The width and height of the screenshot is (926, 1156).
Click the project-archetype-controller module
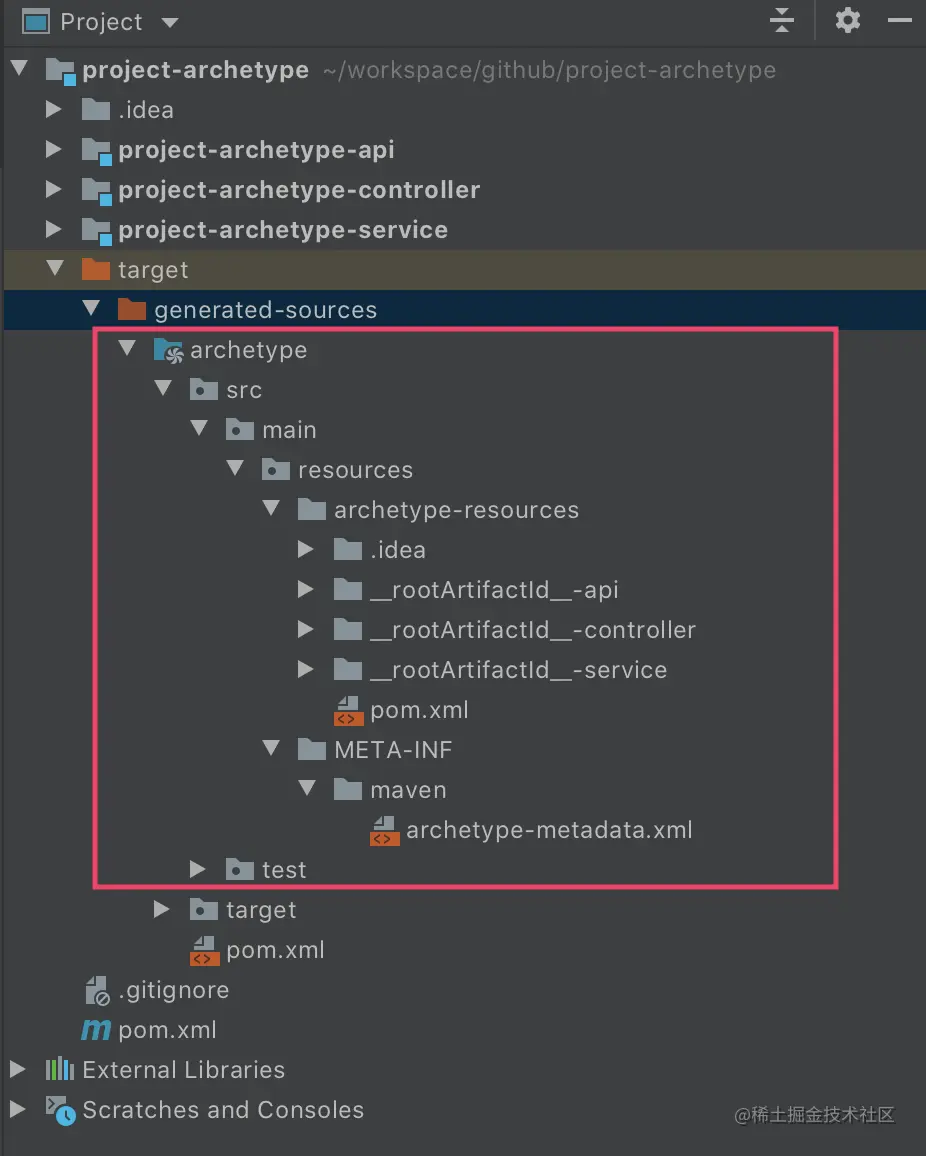coord(298,190)
